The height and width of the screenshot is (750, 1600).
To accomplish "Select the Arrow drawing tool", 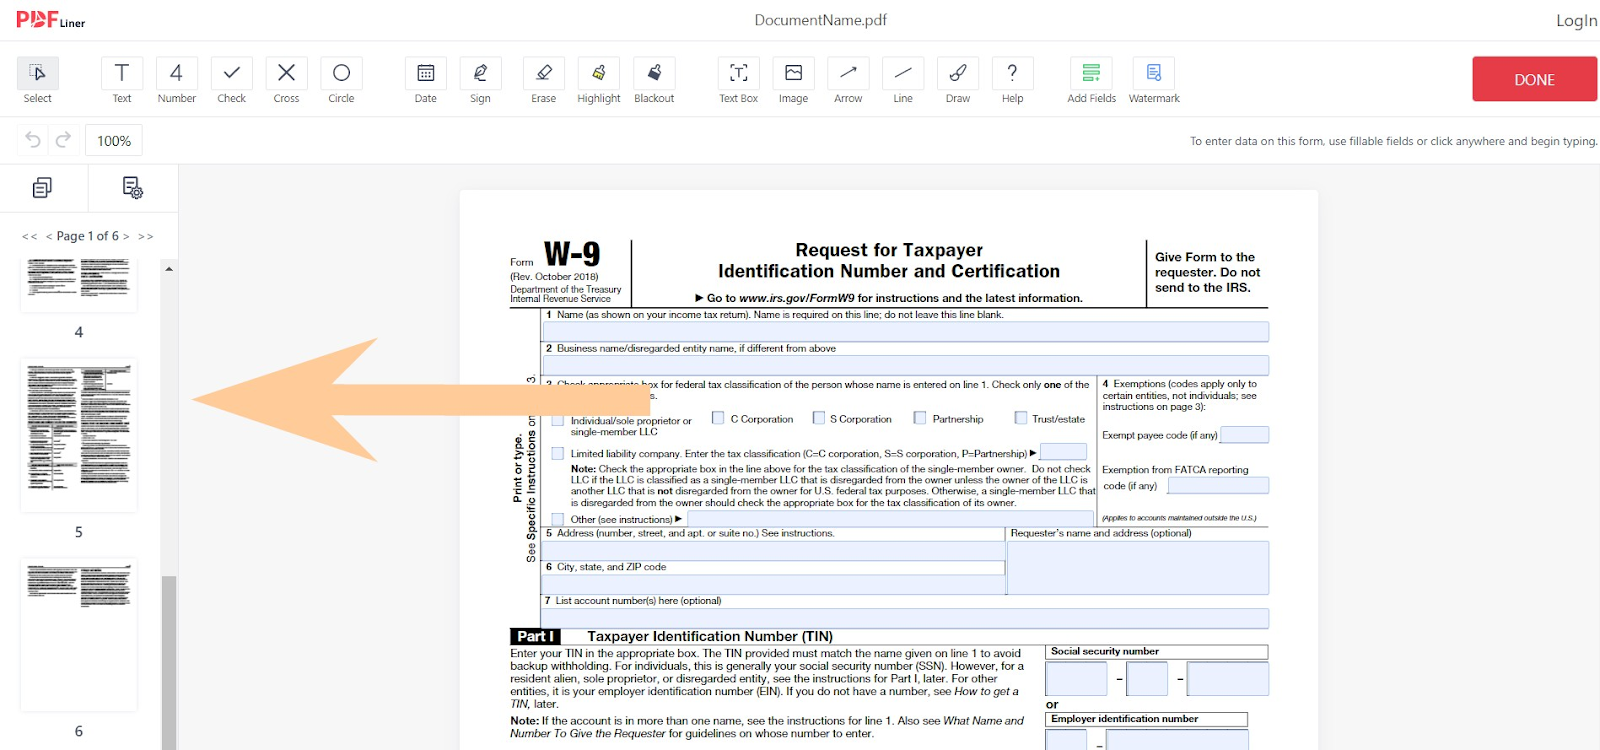I will pyautogui.click(x=848, y=80).
